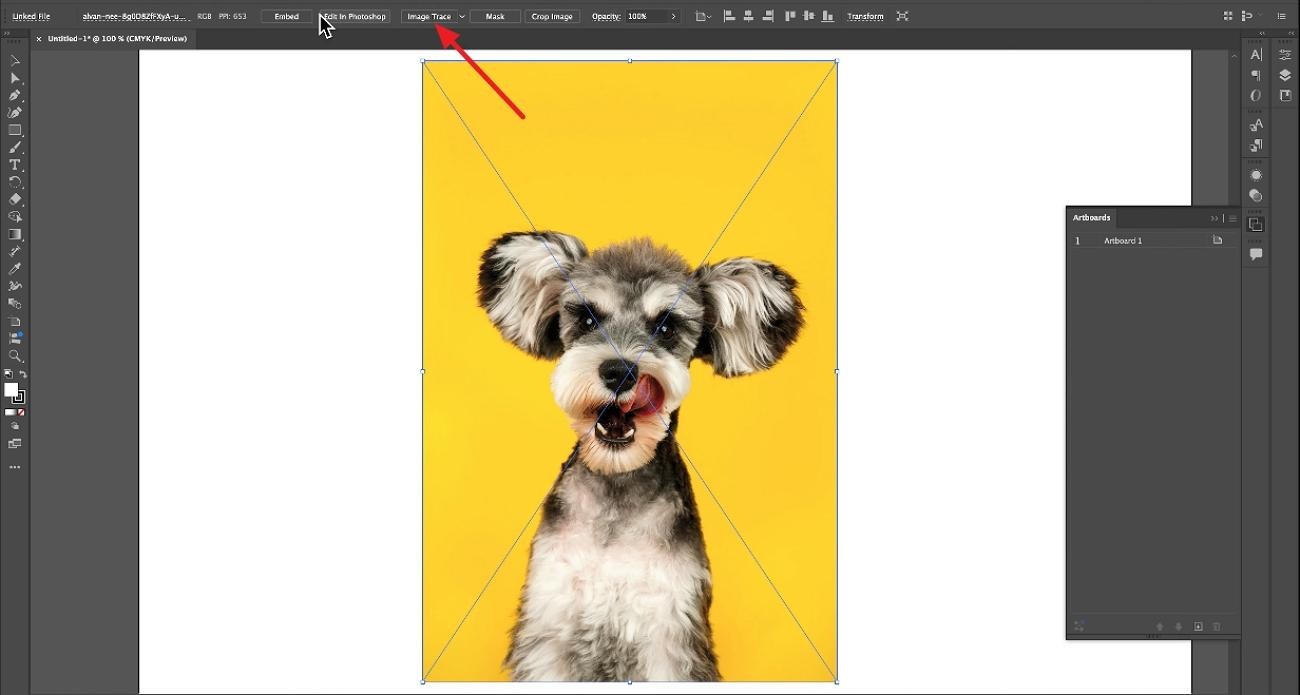Select the Eraser tool

pyautogui.click(x=14, y=199)
